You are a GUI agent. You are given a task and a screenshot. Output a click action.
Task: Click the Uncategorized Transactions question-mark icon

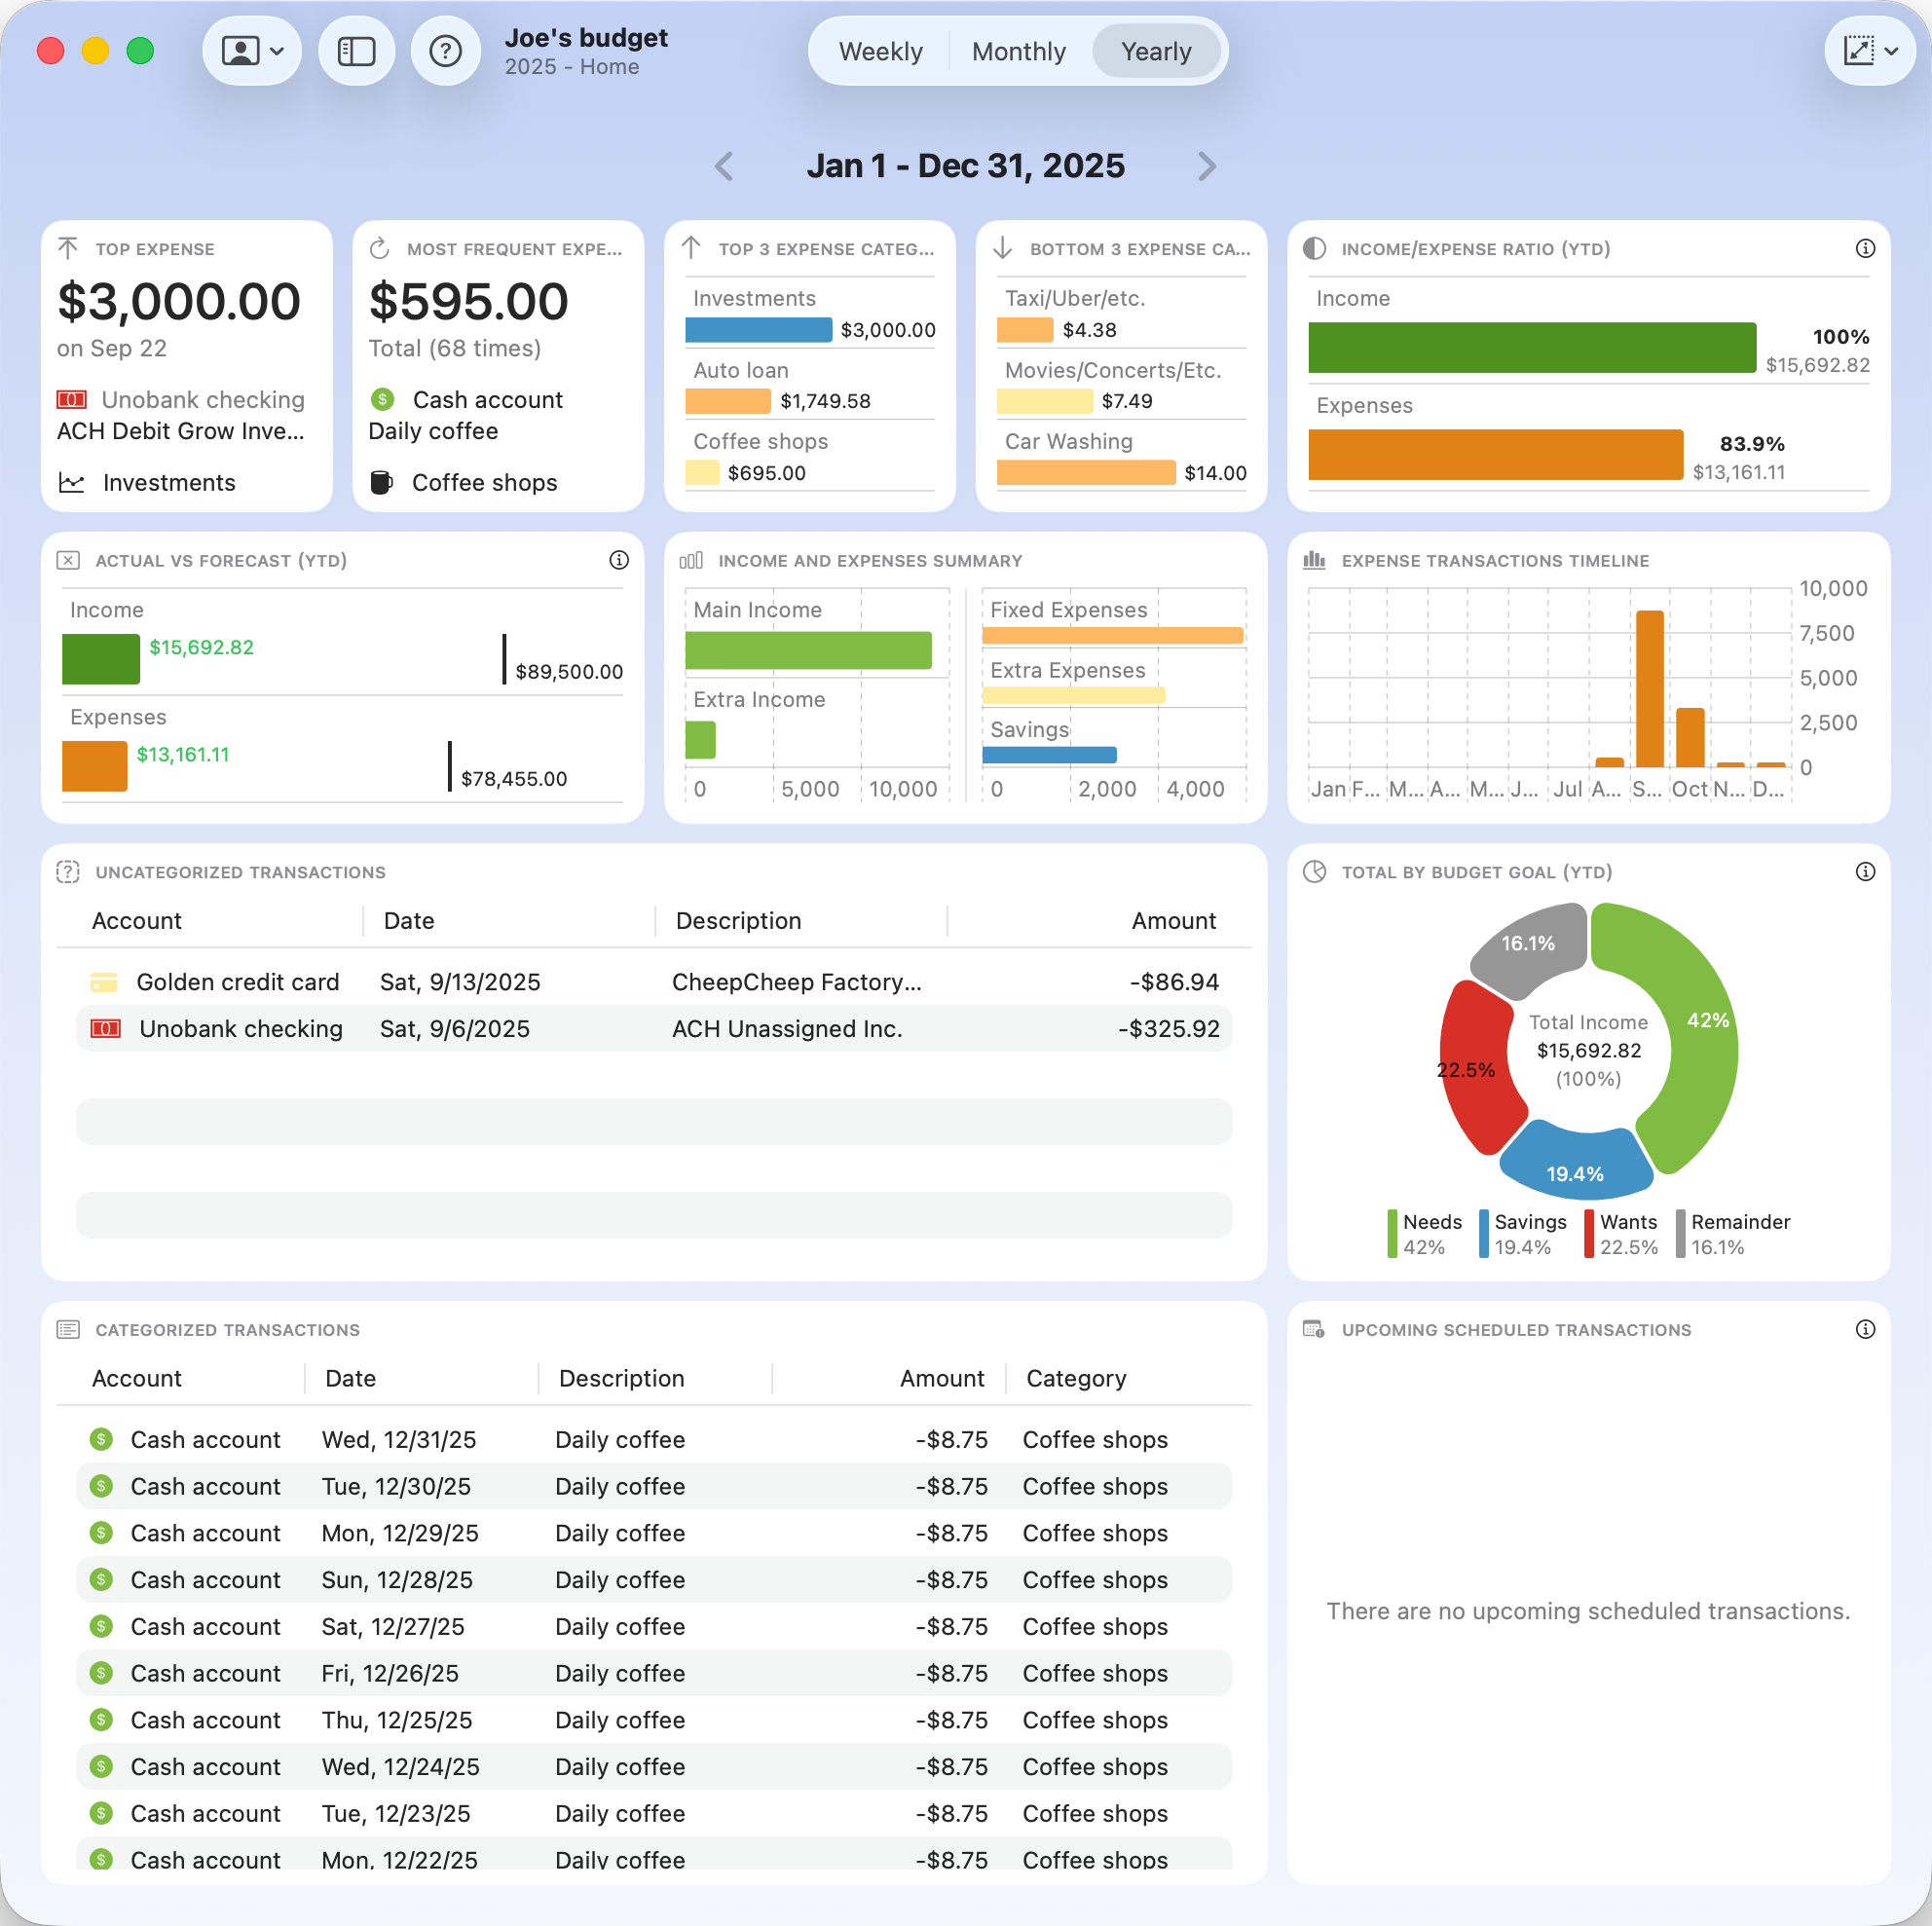(x=67, y=871)
